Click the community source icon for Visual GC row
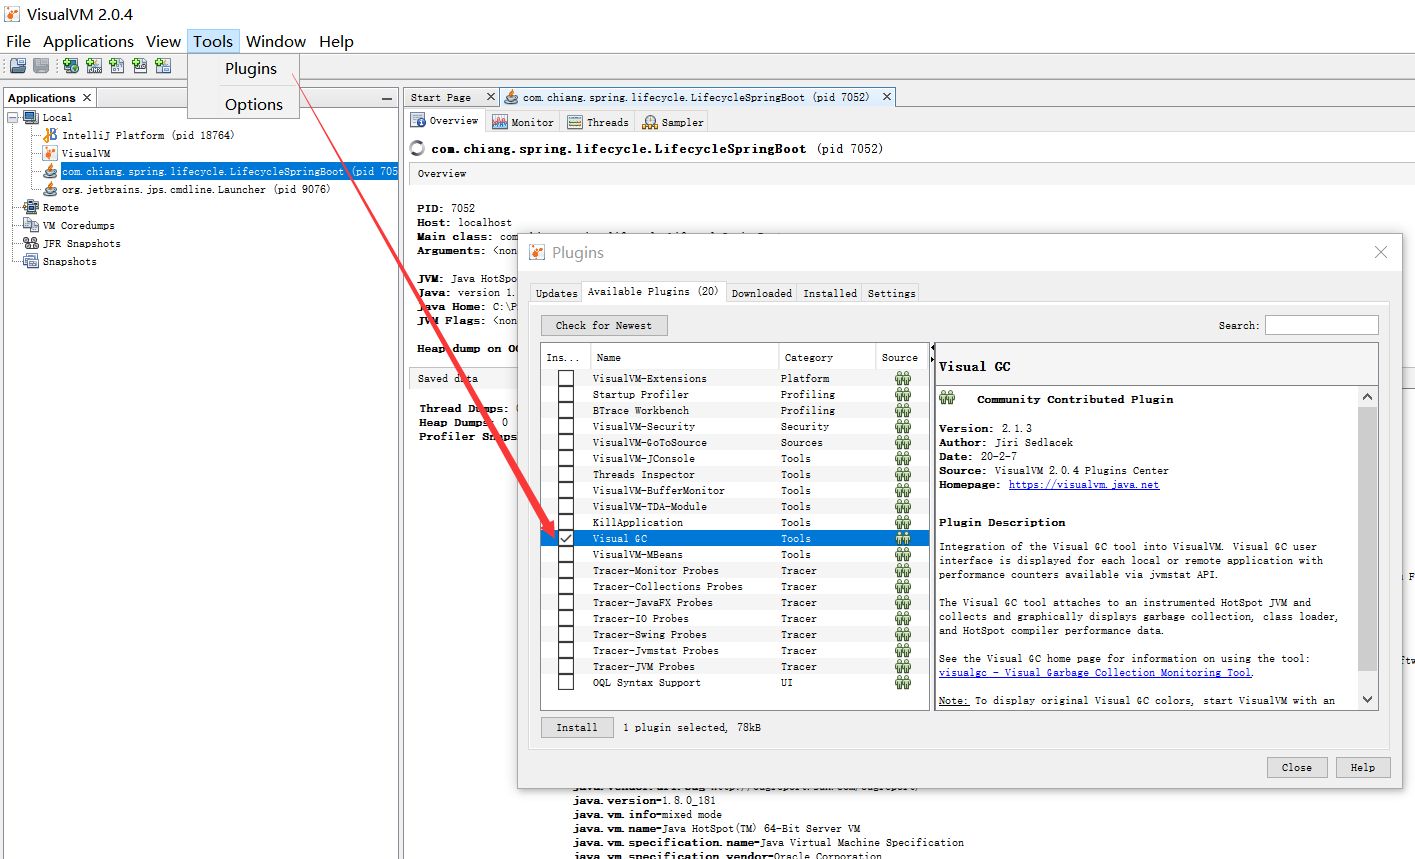Screen dimensions: 1415x859 903,538
